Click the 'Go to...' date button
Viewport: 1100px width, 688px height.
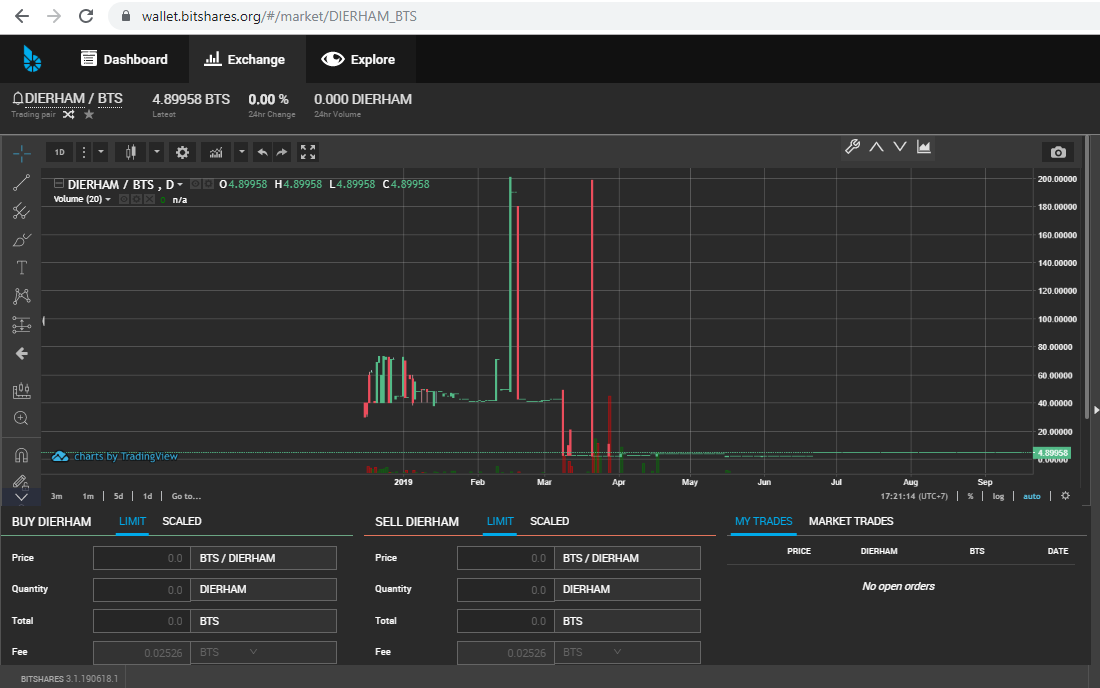[186, 496]
